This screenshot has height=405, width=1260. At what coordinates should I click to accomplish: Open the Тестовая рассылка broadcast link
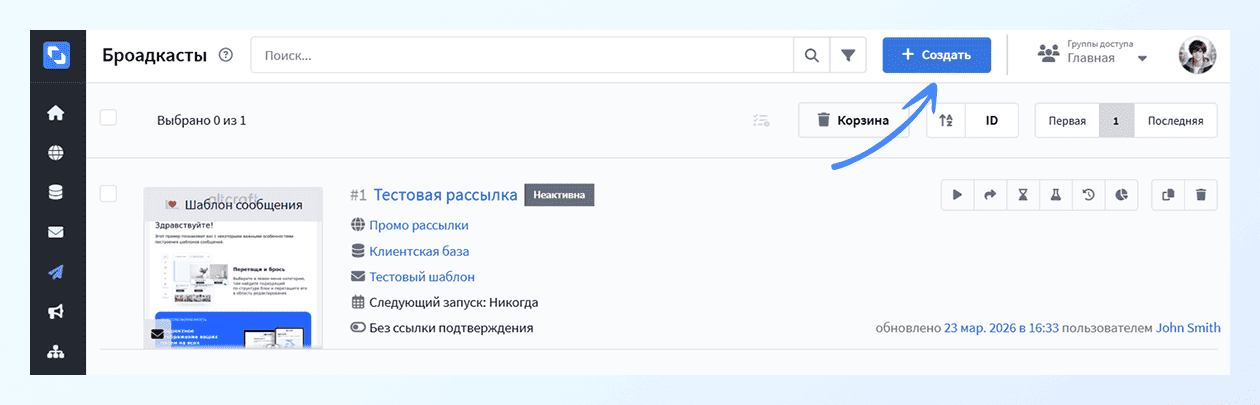coord(445,194)
